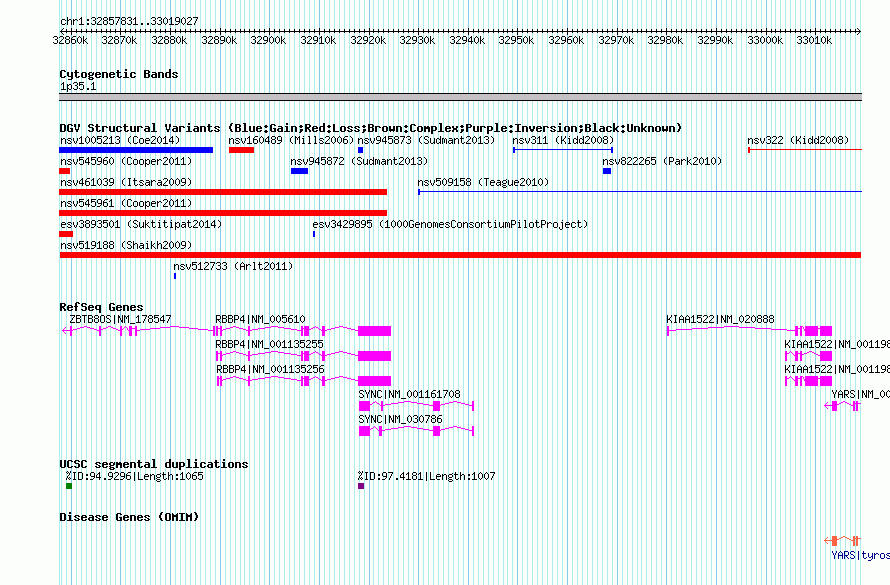Click the first exon block of SYNC|NM_001161708
Image resolution: width=890 pixels, height=585 pixels.
pyautogui.click(x=364, y=406)
